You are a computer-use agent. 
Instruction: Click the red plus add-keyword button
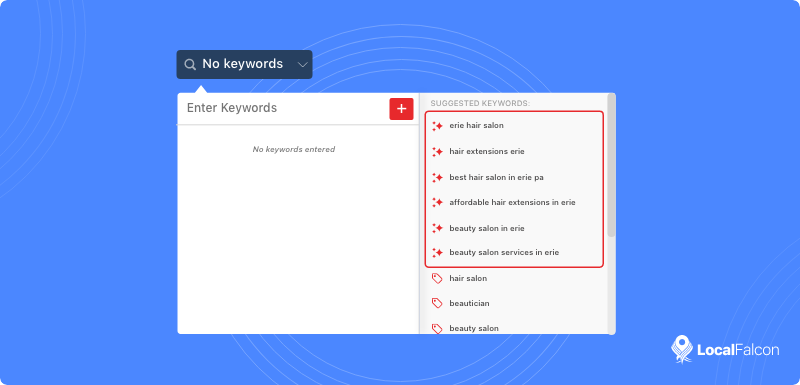point(402,109)
